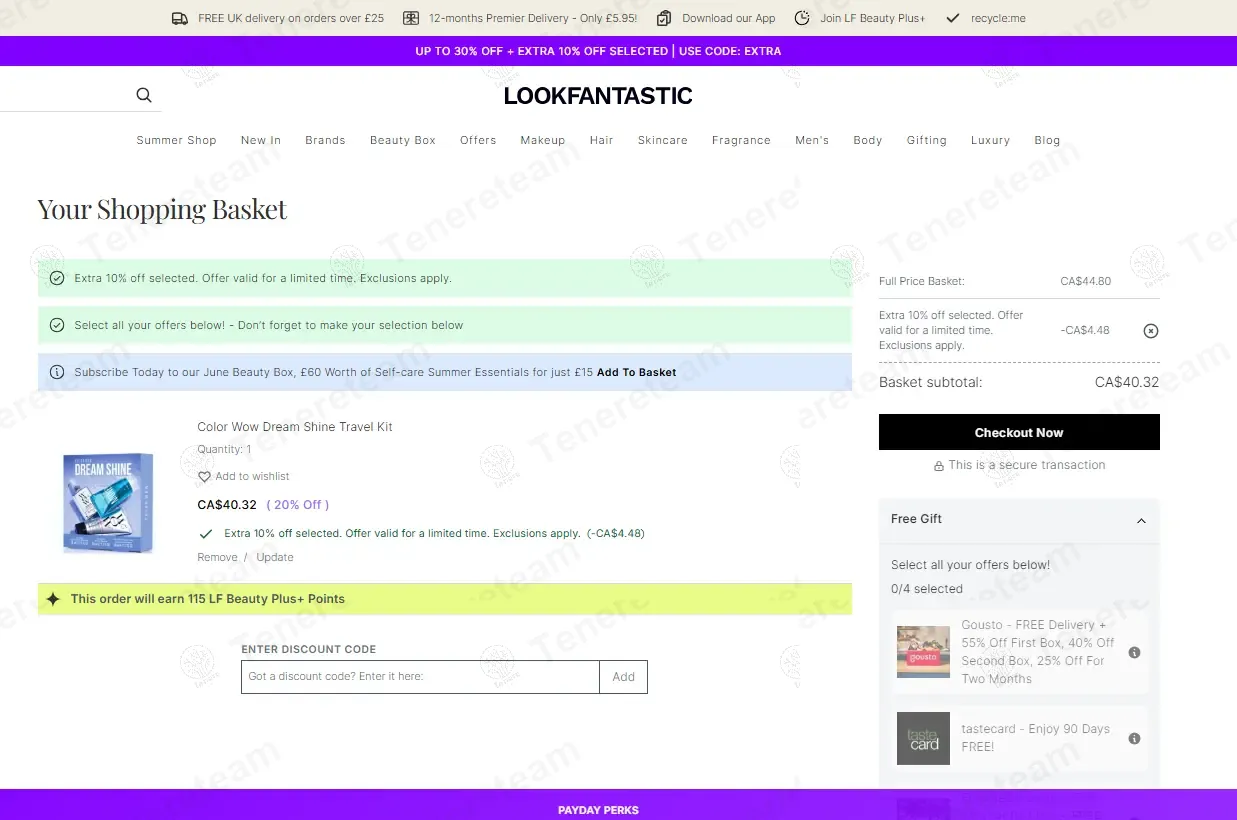Open info for tastecard offer
1237x820 pixels.
pyautogui.click(x=1134, y=738)
